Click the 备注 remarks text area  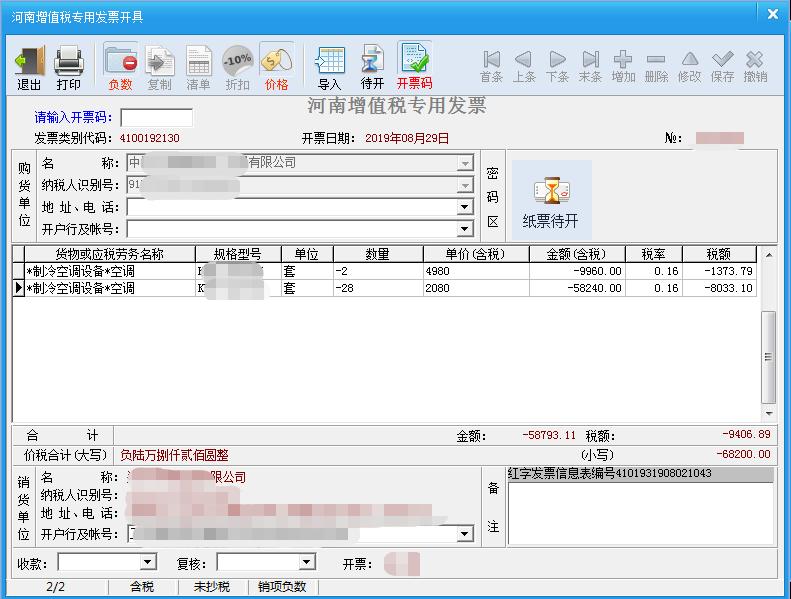tap(640, 515)
